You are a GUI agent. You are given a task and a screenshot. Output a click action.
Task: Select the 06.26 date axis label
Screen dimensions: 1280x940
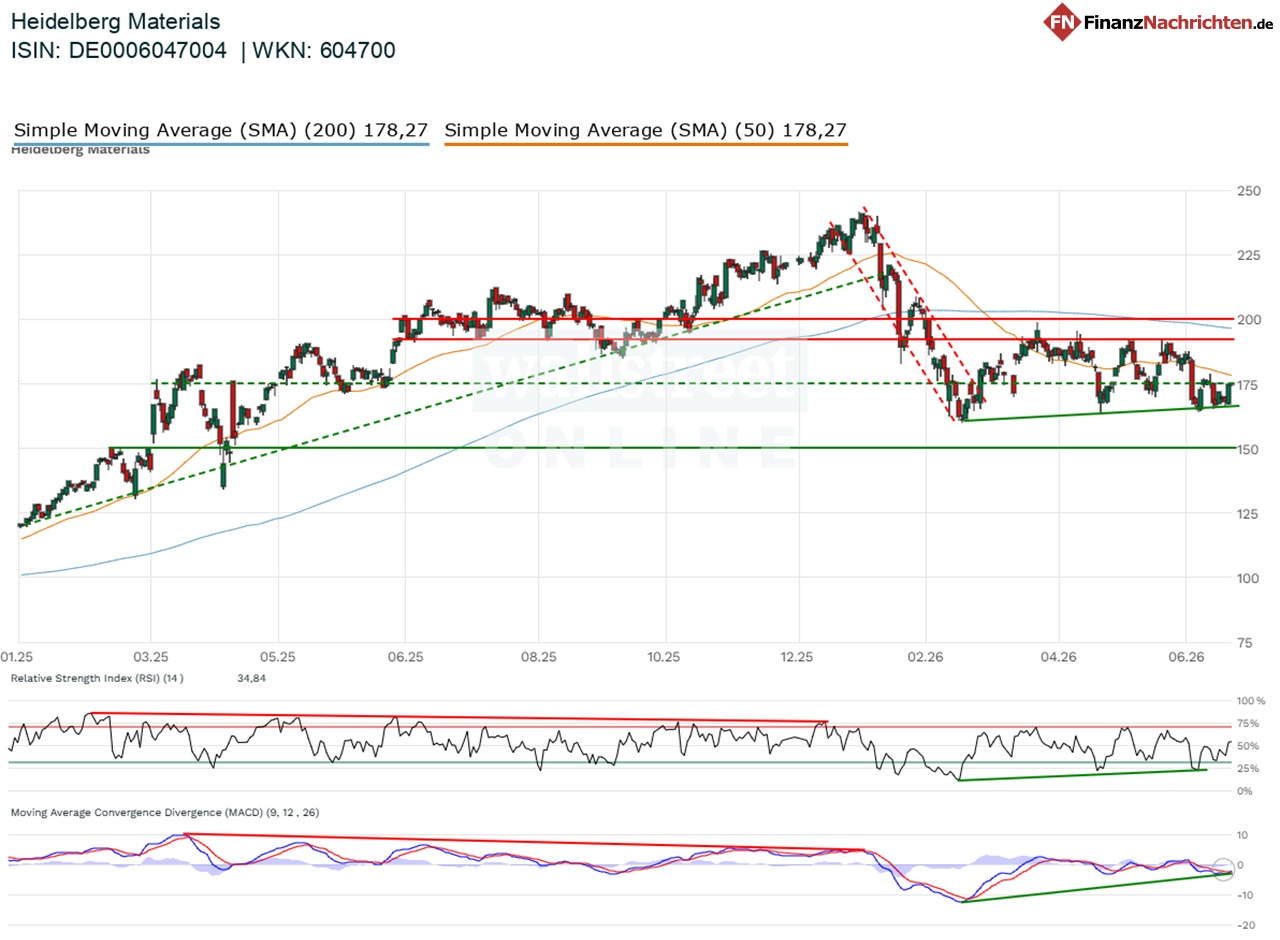pyautogui.click(x=1185, y=658)
